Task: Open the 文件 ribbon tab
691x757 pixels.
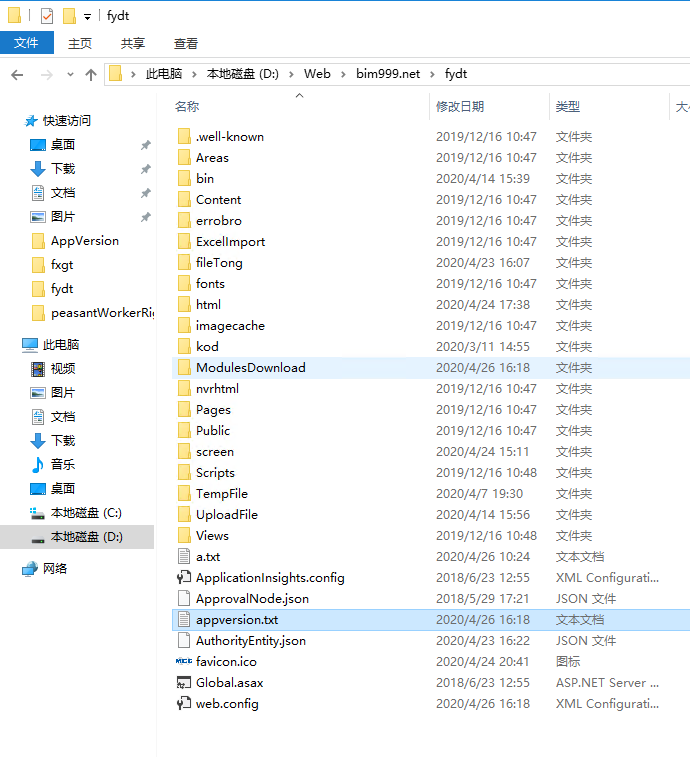Action: (x=27, y=43)
